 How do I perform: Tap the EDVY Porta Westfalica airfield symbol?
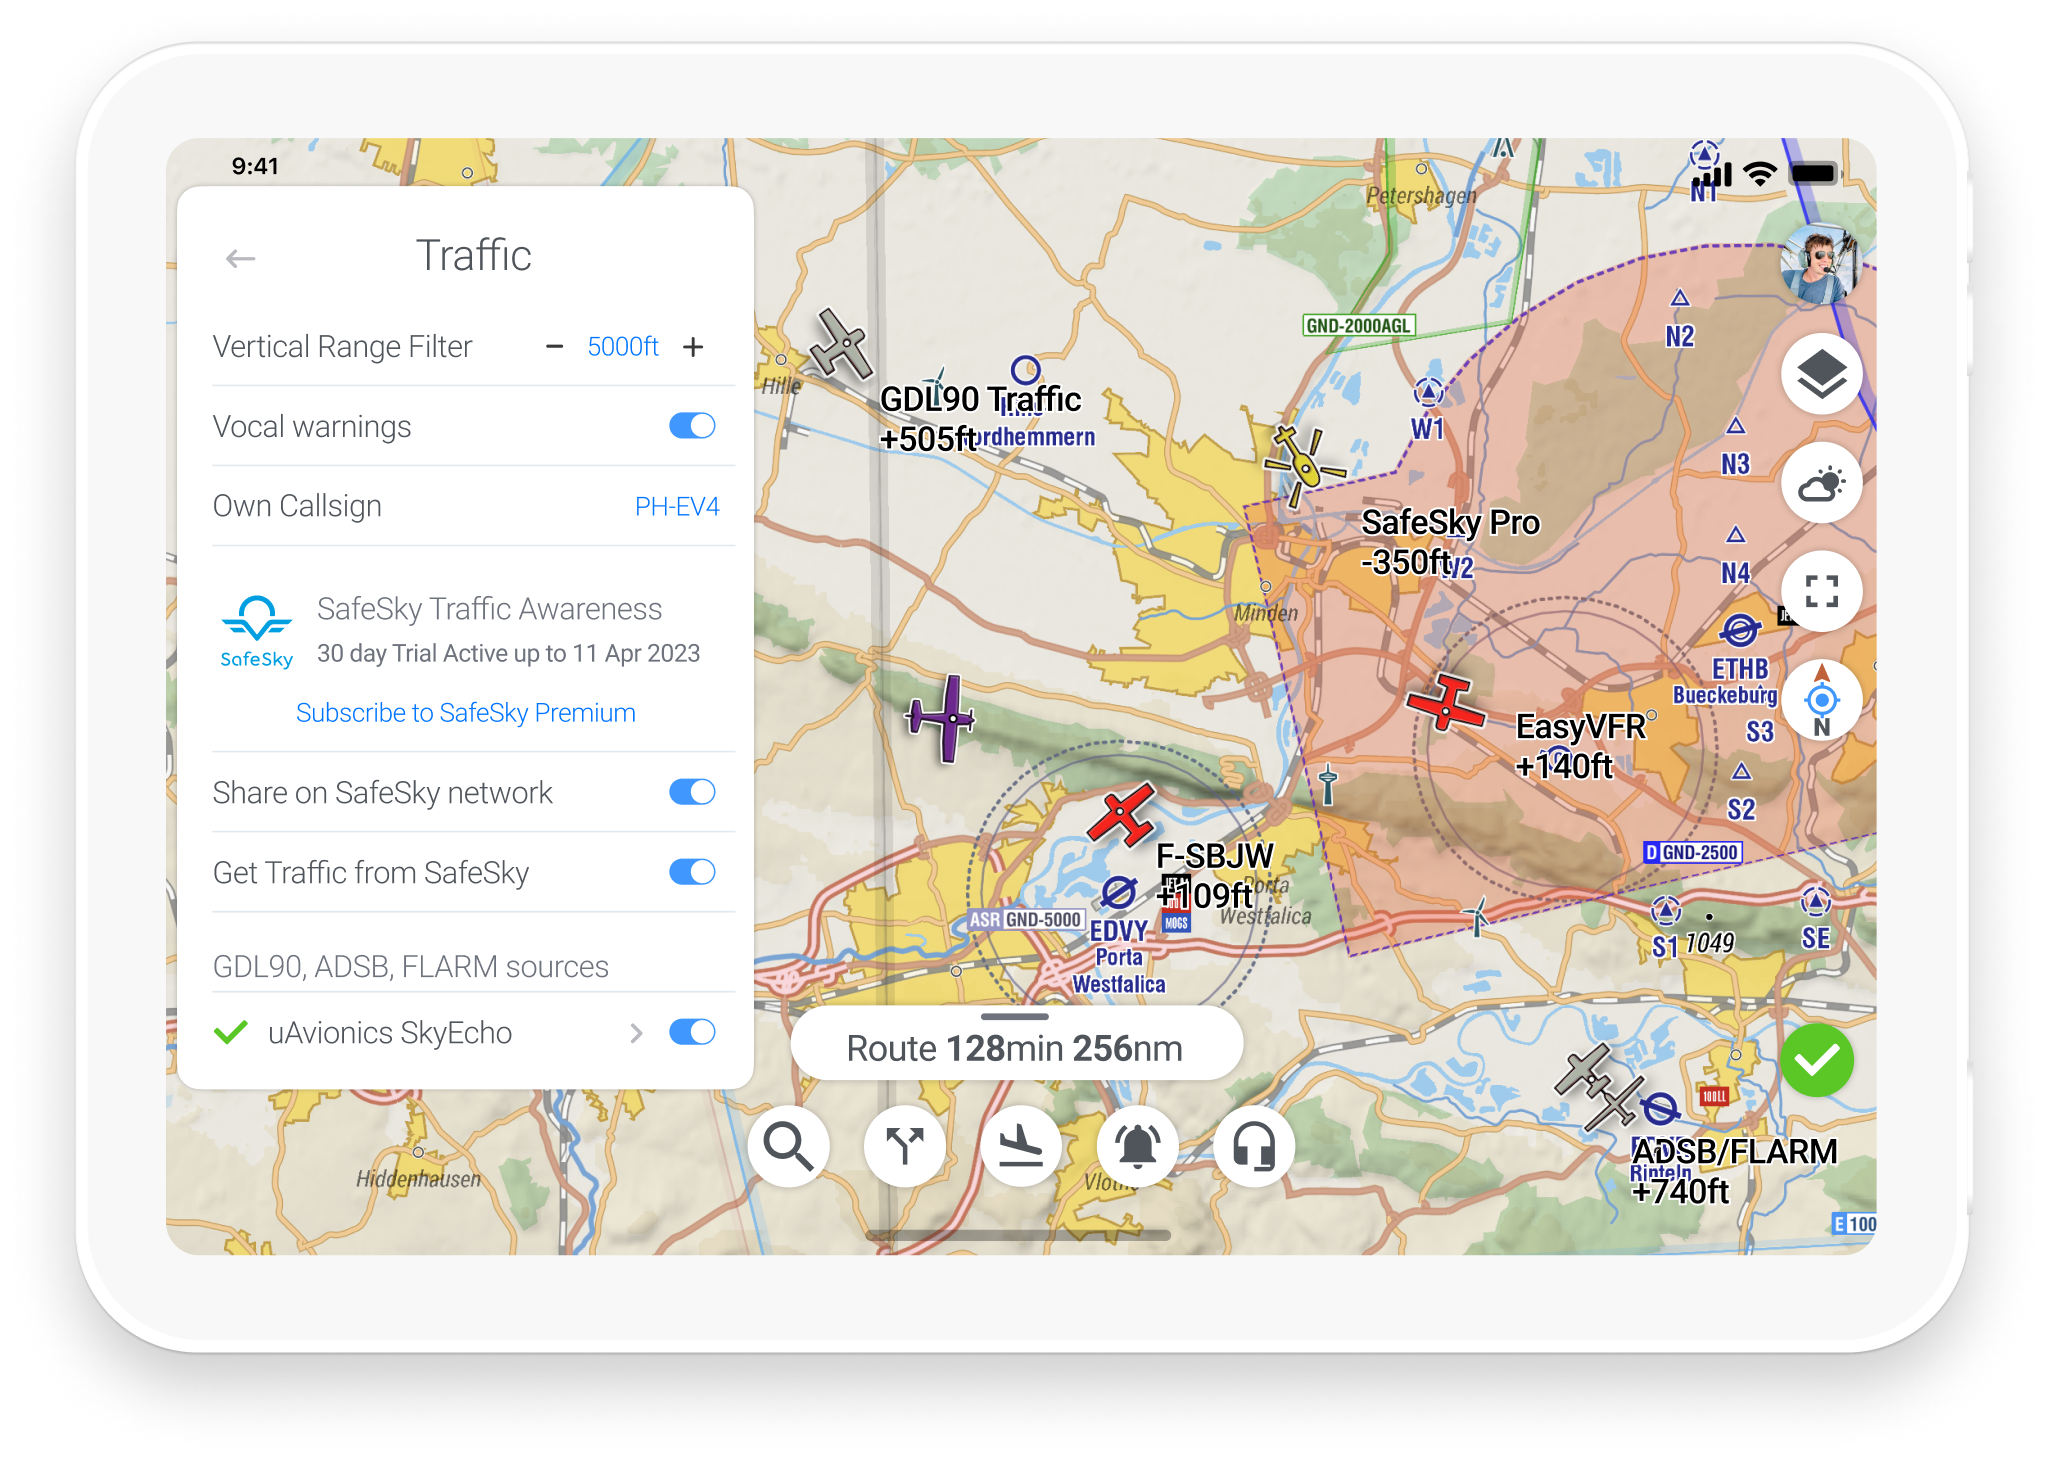pos(1119,891)
